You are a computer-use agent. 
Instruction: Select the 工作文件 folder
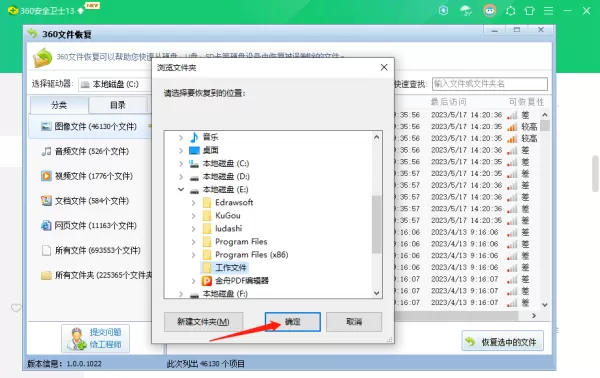[x=230, y=267]
